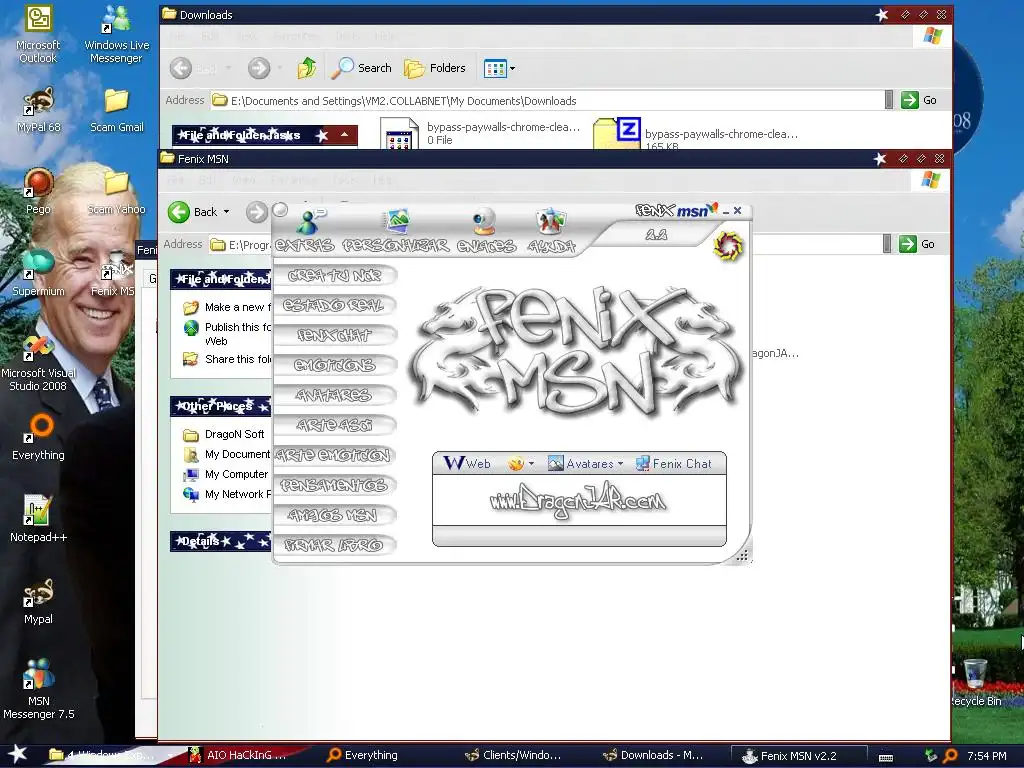Switch to Downloads - M... taskbar item
The image size is (1024, 768).
(x=652, y=755)
